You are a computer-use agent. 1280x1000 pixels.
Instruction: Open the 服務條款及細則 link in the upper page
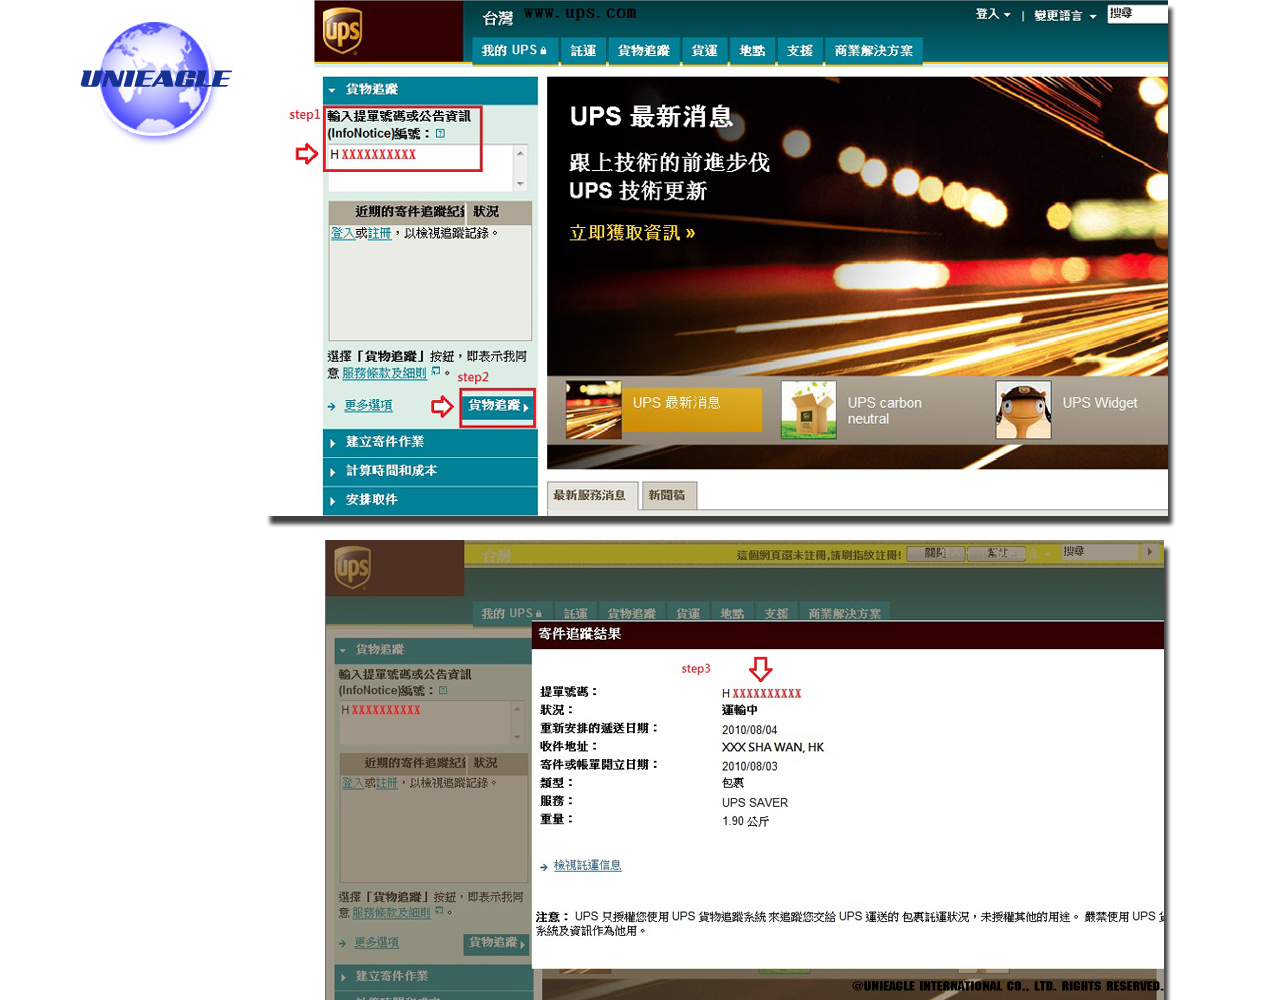pyautogui.click(x=384, y=373)
